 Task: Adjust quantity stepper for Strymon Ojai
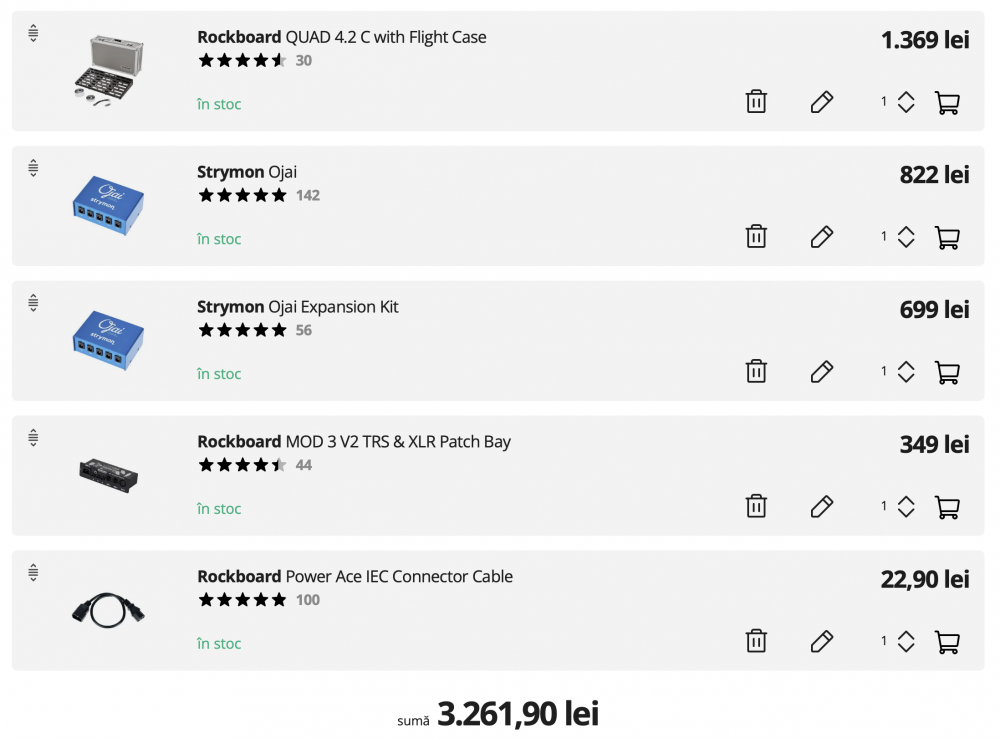tap(905, 237)
